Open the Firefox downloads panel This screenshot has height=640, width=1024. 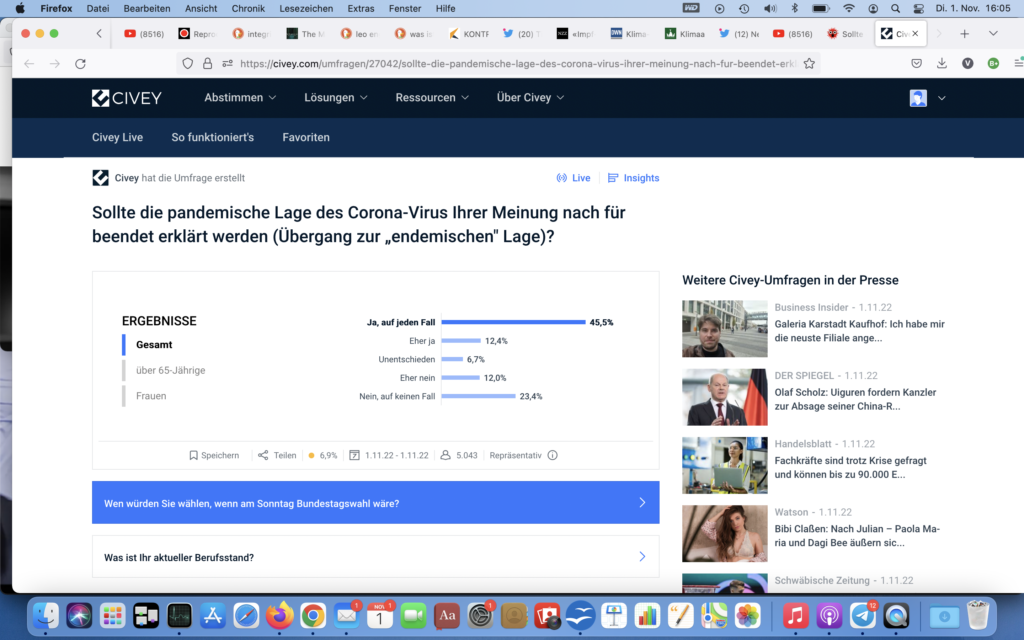tap(942, 63)
